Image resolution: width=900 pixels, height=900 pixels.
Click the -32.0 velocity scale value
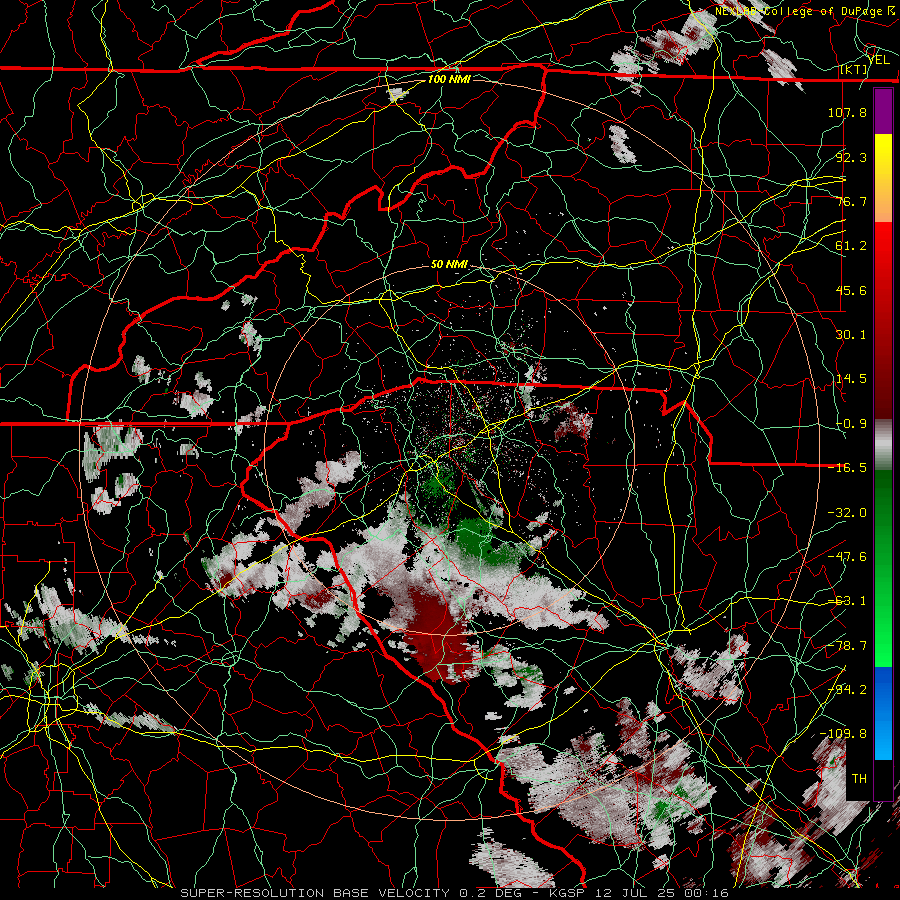coord(847,513)
